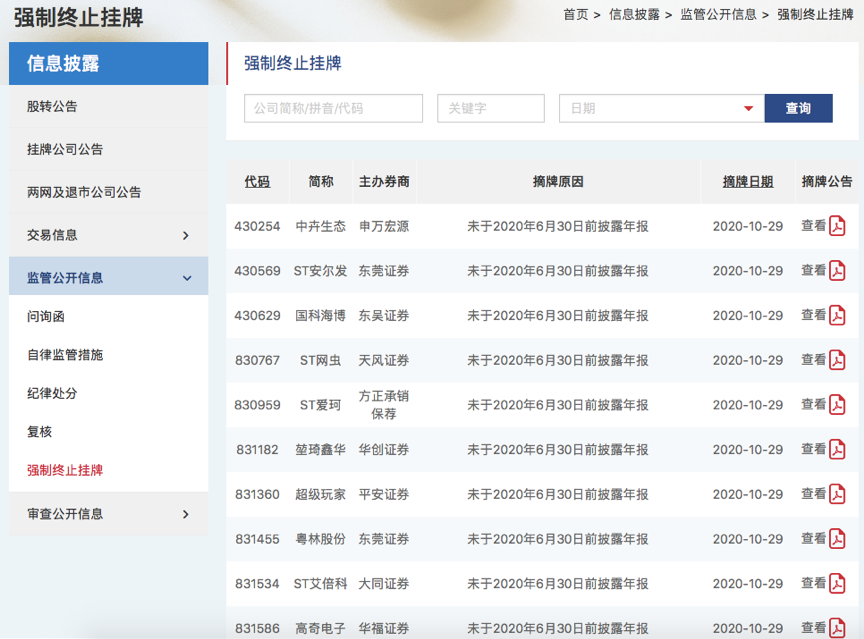The height and width of the screenshot is (639, 864).
Task: Click 东吴证券 broker cell
Action: click(x=384, y=316)
